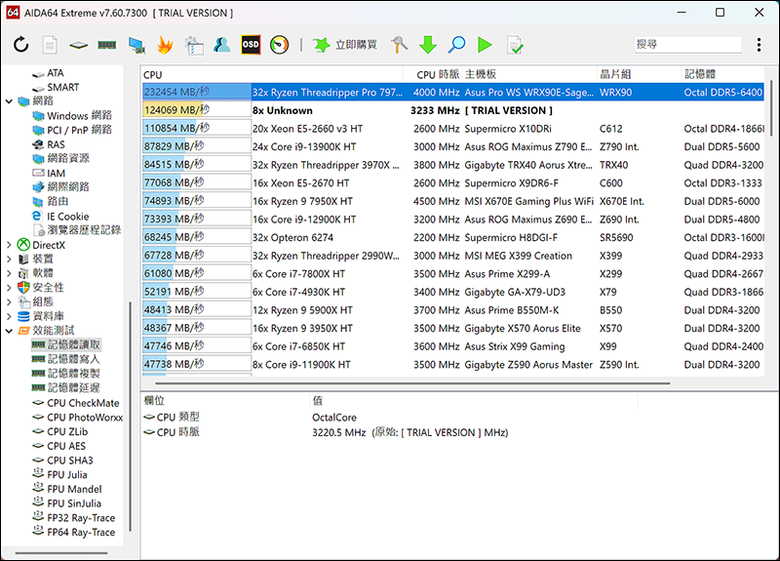Open the CPU CheckMate benchmark

click(x=76, y=403)
